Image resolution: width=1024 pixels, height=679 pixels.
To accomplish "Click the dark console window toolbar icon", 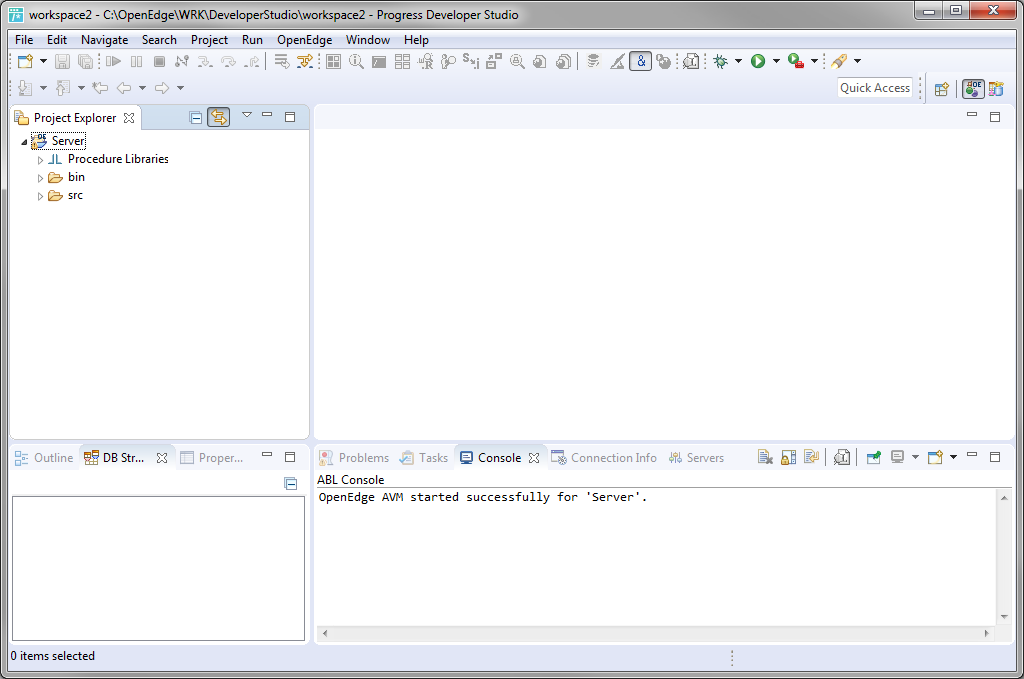I will (x=379, y=61).
